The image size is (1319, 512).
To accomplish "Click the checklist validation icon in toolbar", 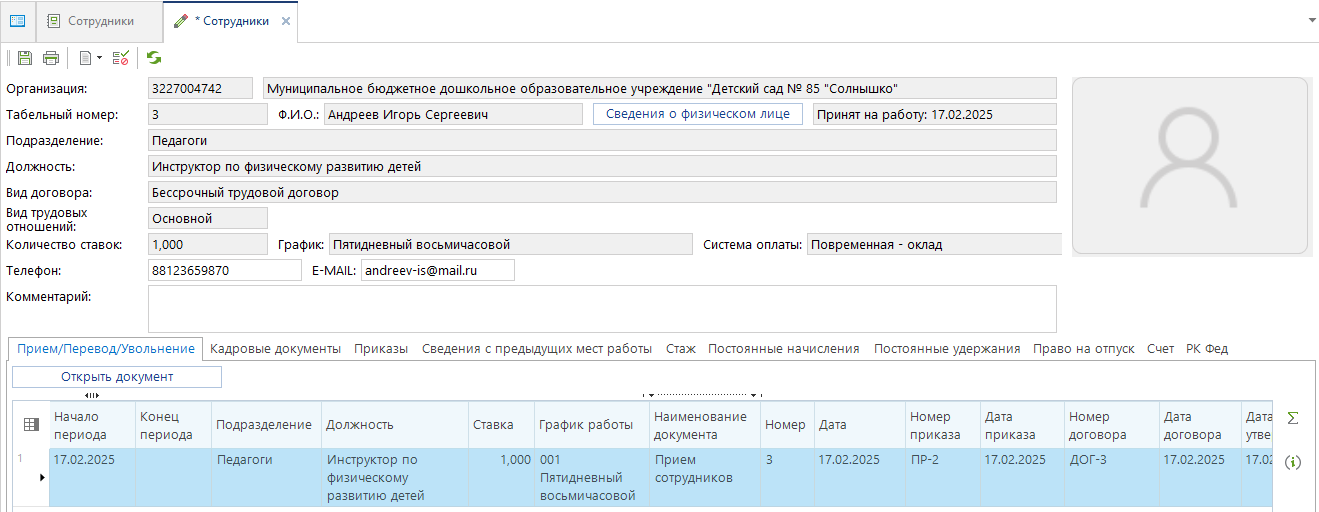I will point(121,58).
